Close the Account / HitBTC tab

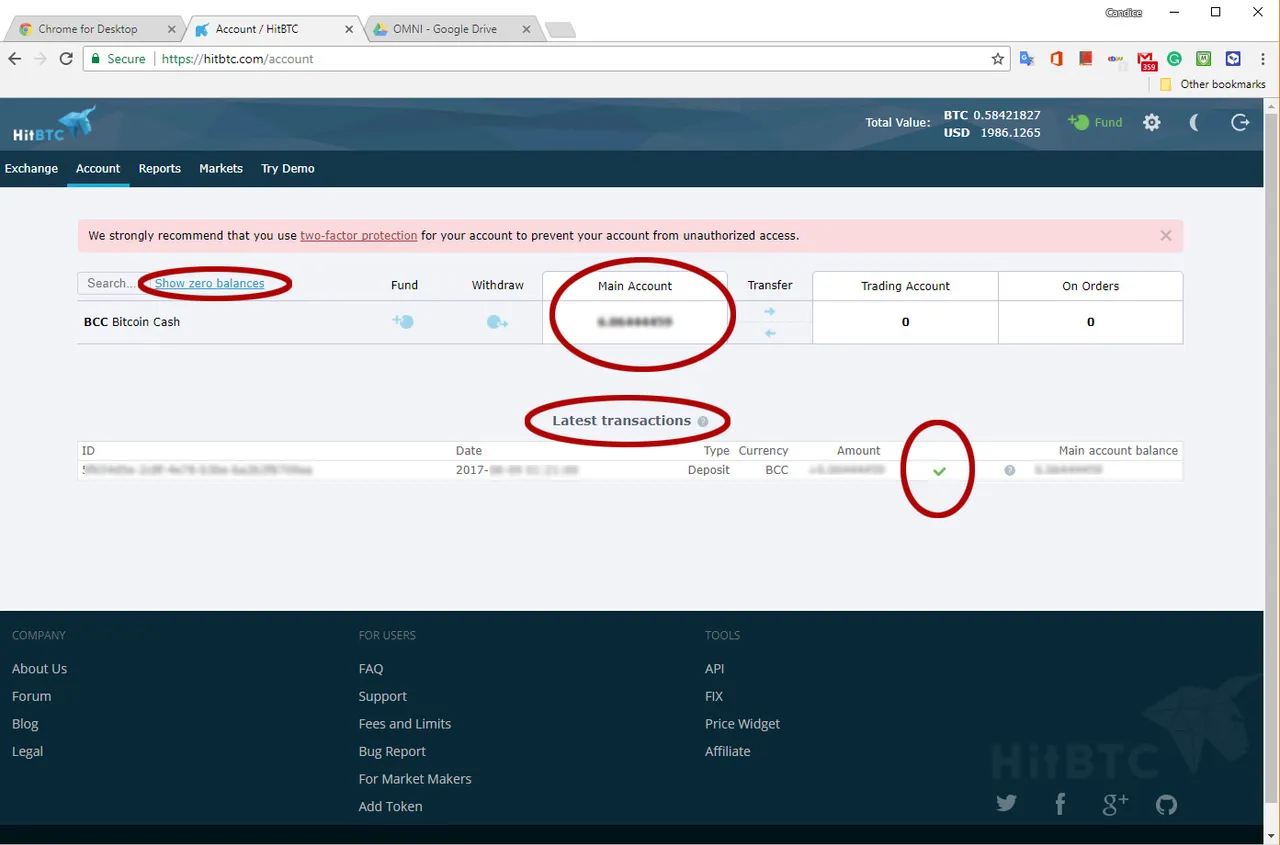pyautogui.click(x=349, y=29)
